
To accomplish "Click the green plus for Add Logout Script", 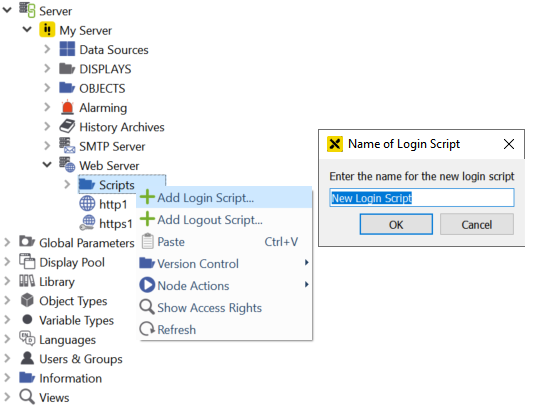I will pos(147,219).
